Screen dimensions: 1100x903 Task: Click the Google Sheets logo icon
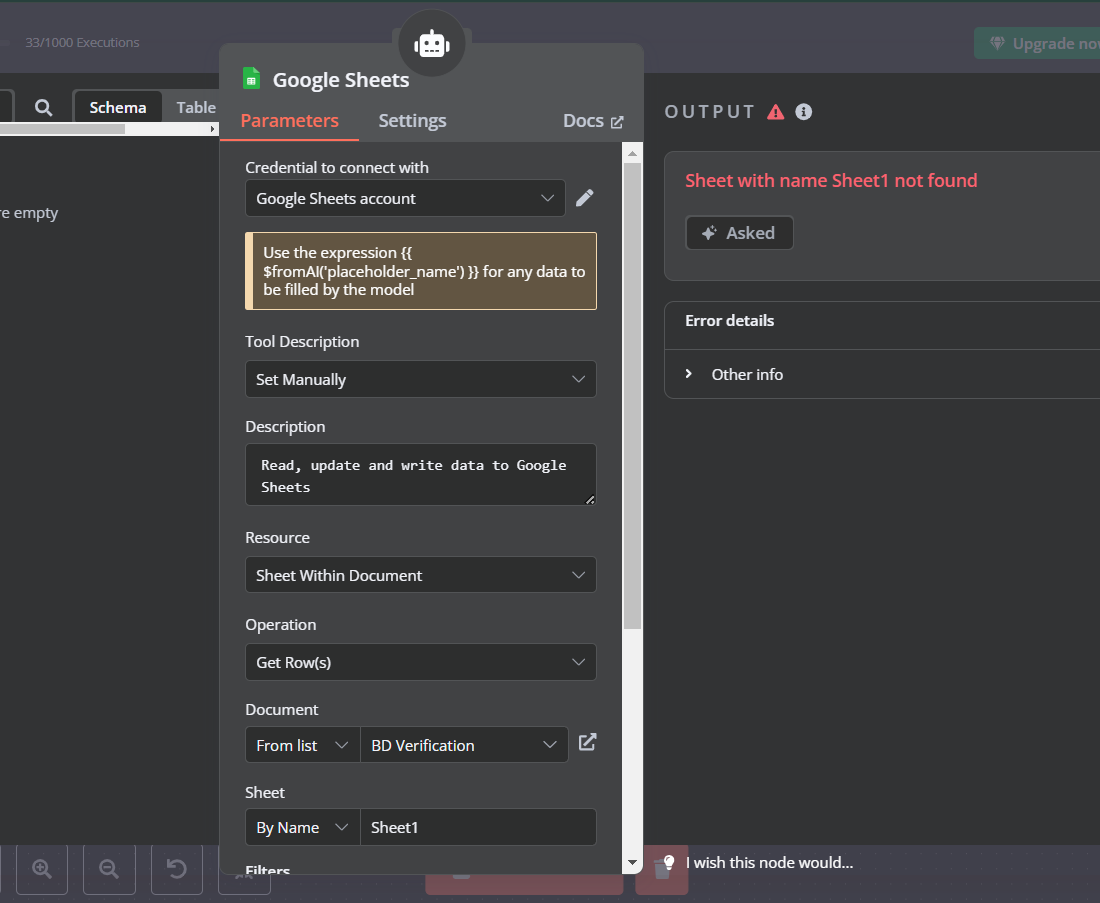251,79
